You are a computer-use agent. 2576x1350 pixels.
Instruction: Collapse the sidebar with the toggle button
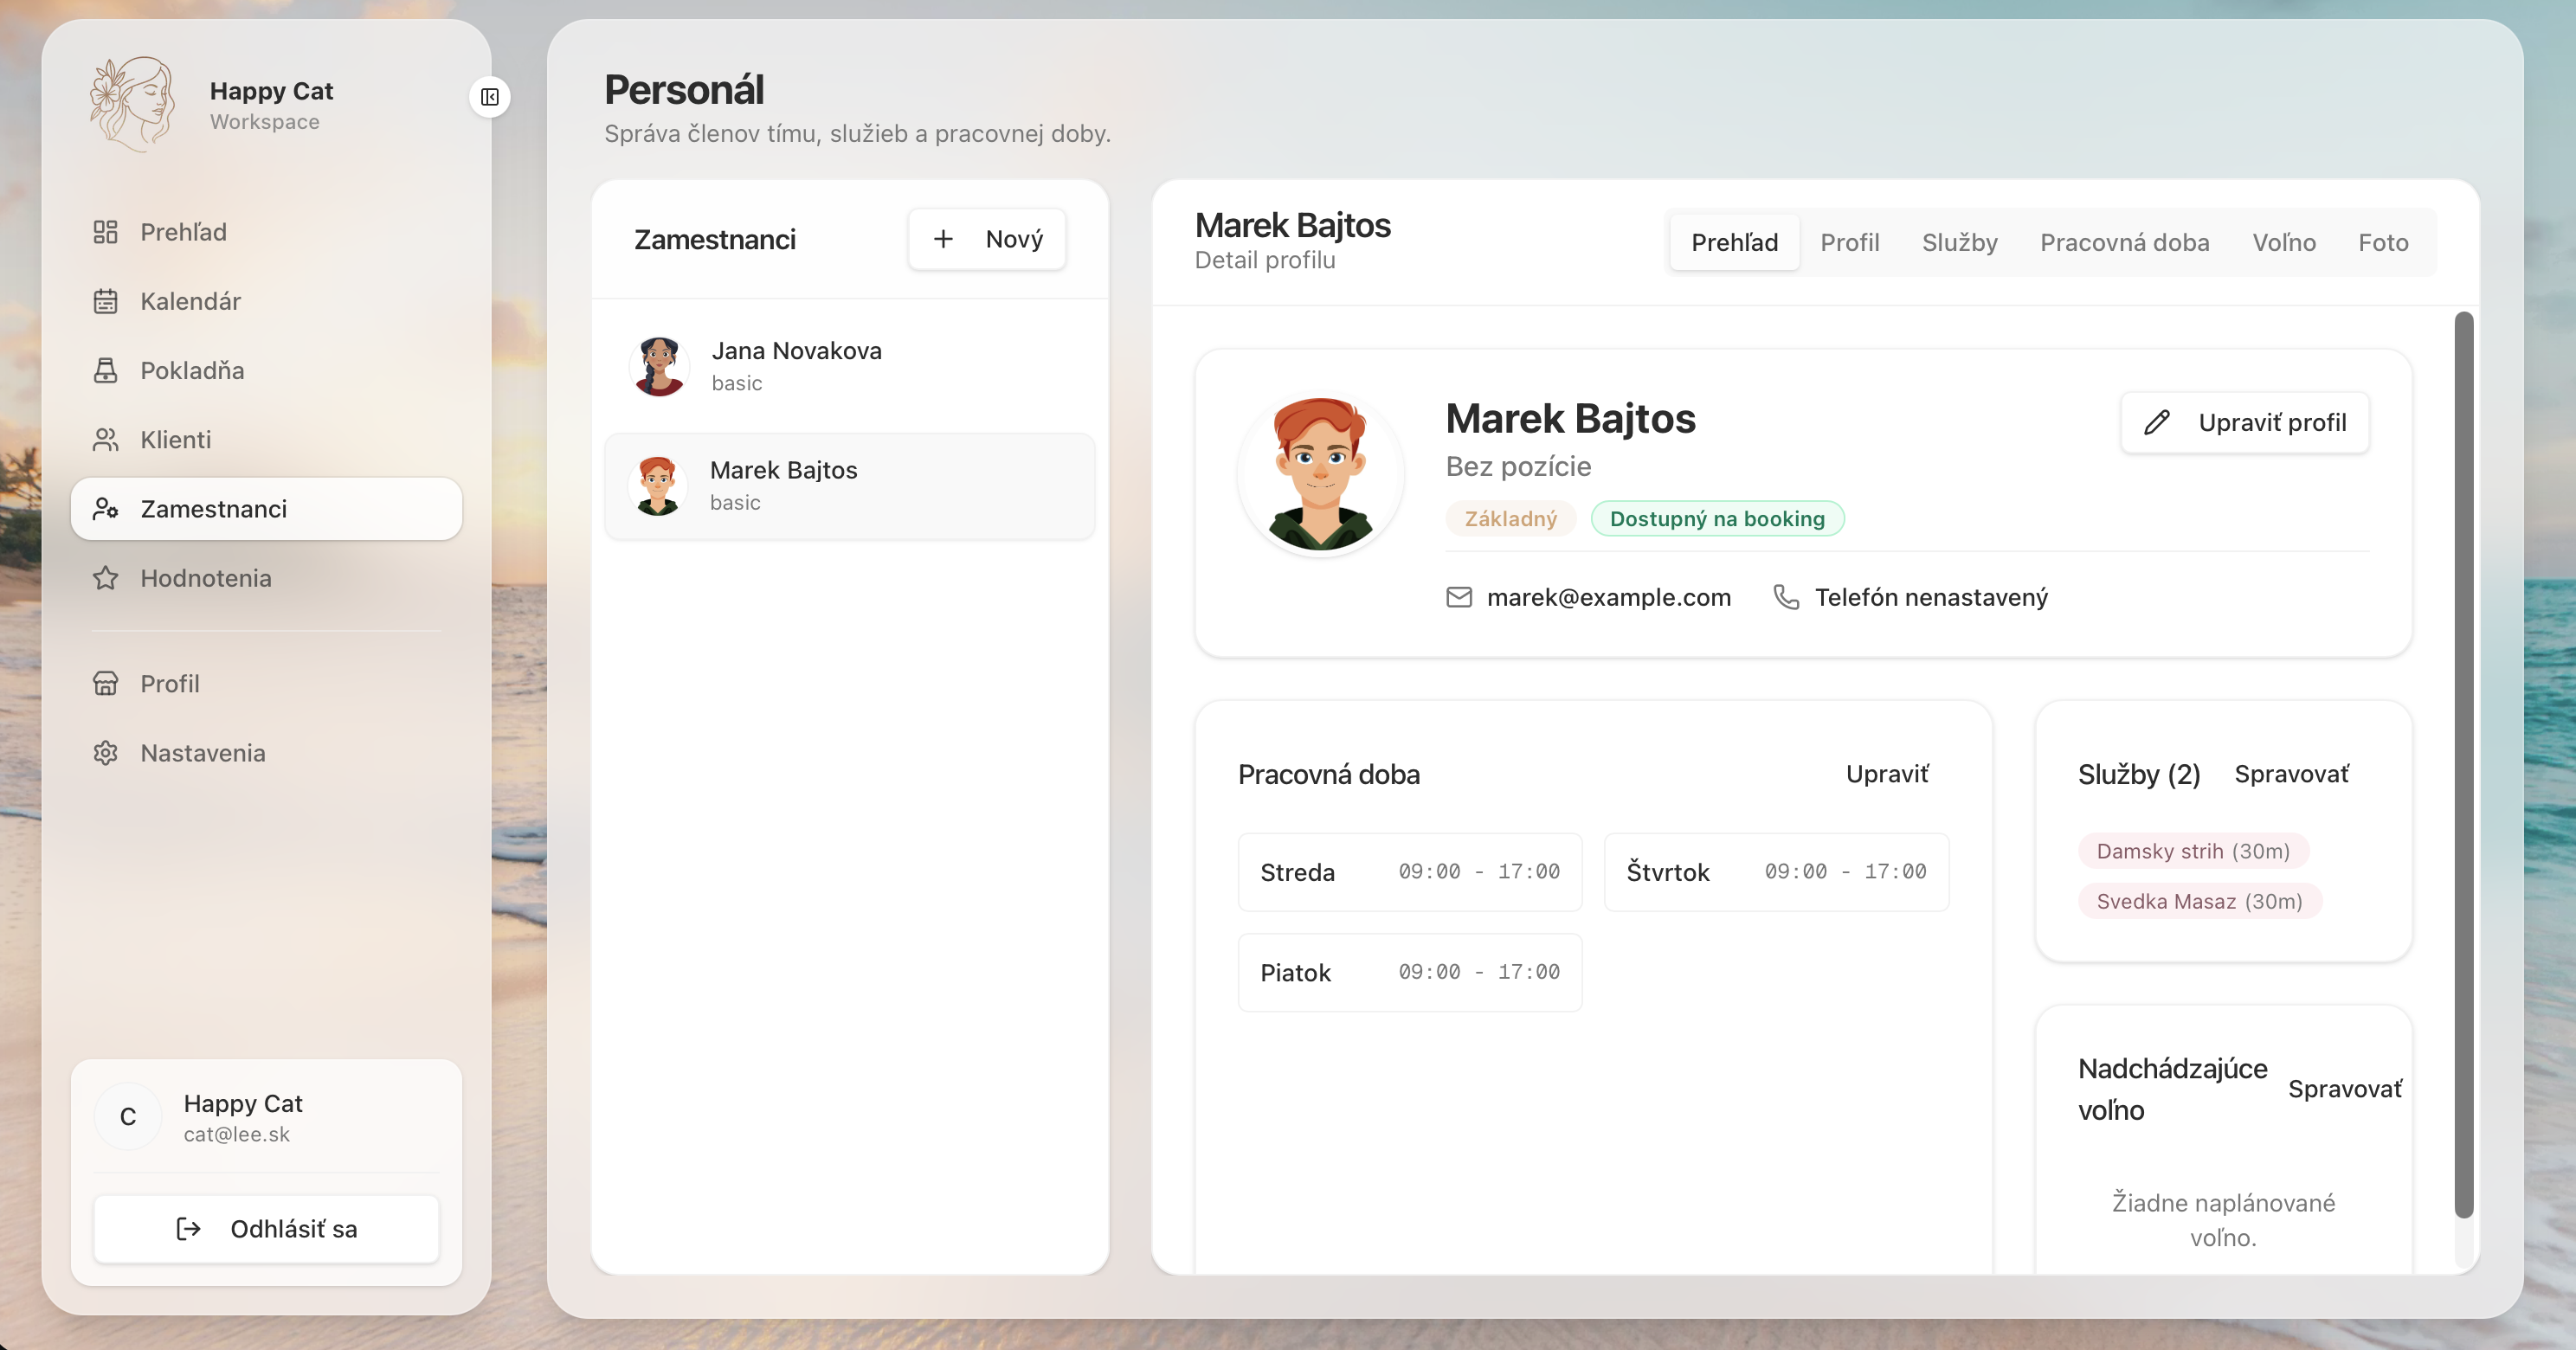489,96
